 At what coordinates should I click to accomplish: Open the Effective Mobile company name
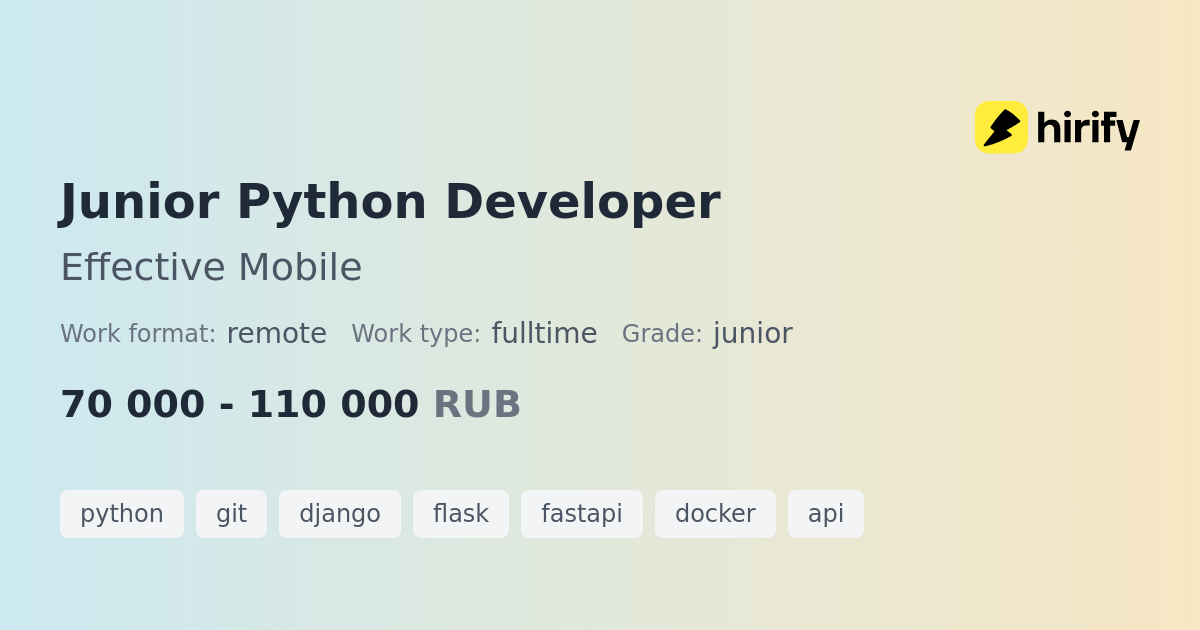point(211,267)
